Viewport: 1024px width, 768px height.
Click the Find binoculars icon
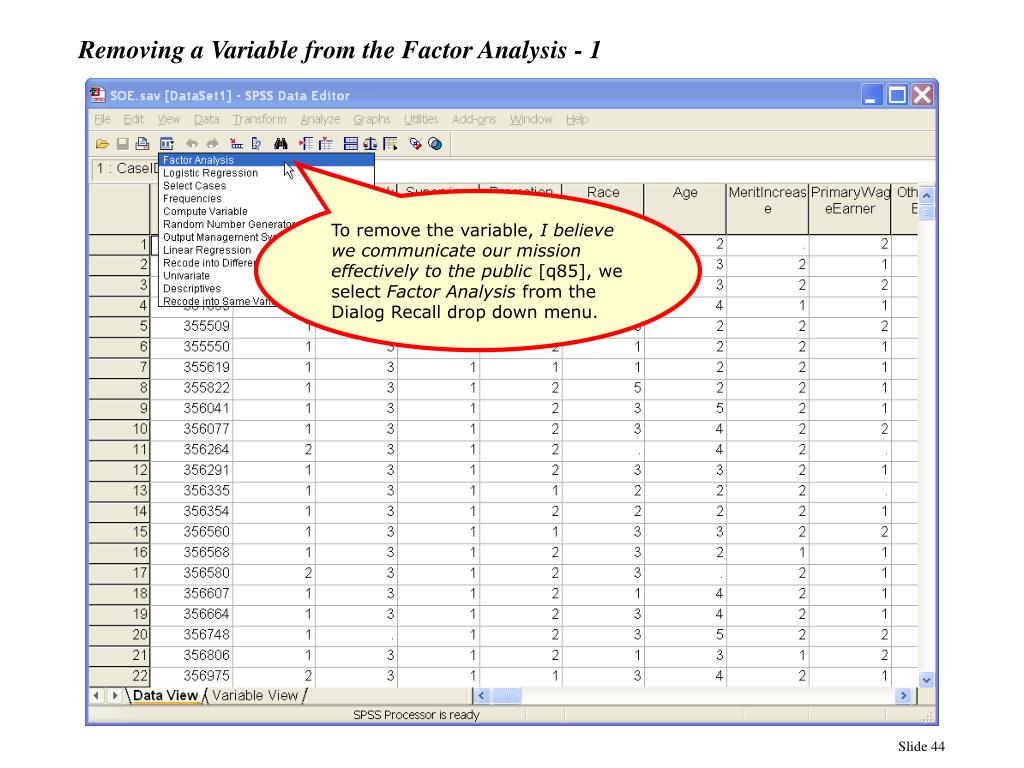click(281, 143)
